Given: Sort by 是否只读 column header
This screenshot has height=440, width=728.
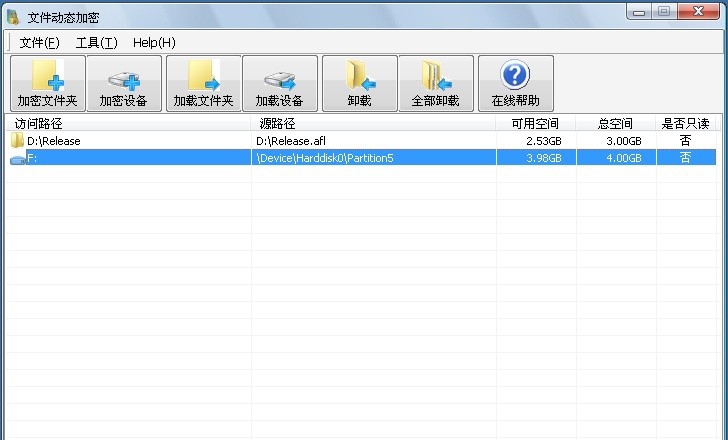Looking at the screenshot, I should [685, 123].
